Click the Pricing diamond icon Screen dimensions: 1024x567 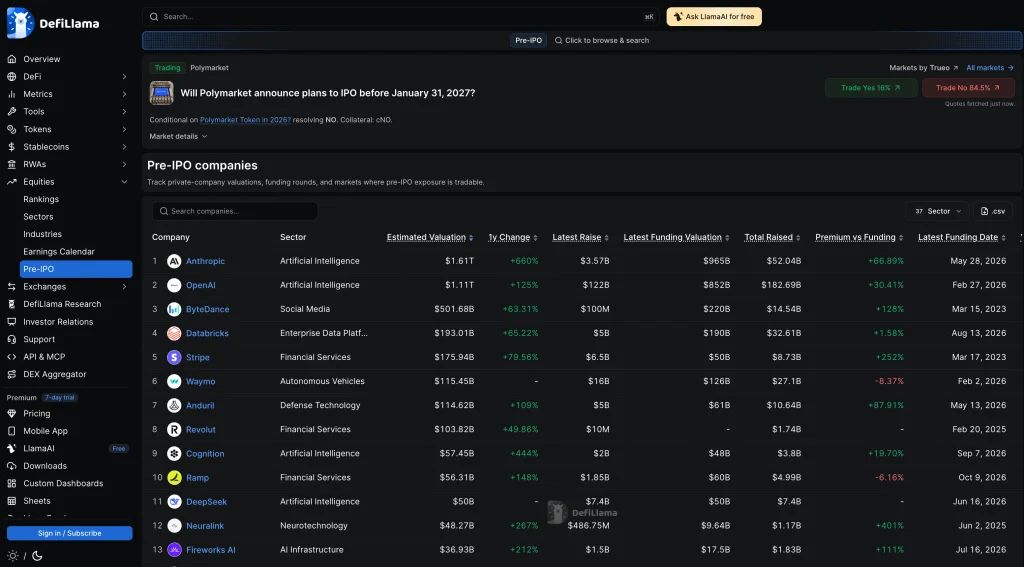[x=12, y=413]
